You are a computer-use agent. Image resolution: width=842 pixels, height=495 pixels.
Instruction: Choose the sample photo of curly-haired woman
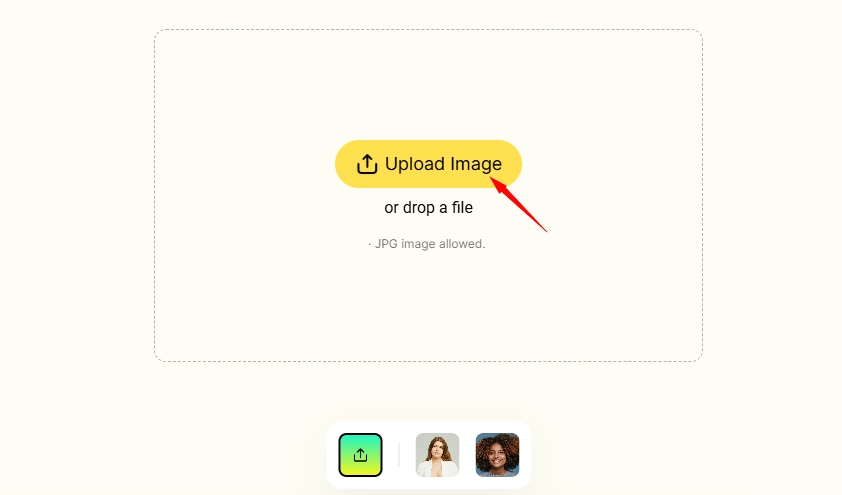point(497,455)
